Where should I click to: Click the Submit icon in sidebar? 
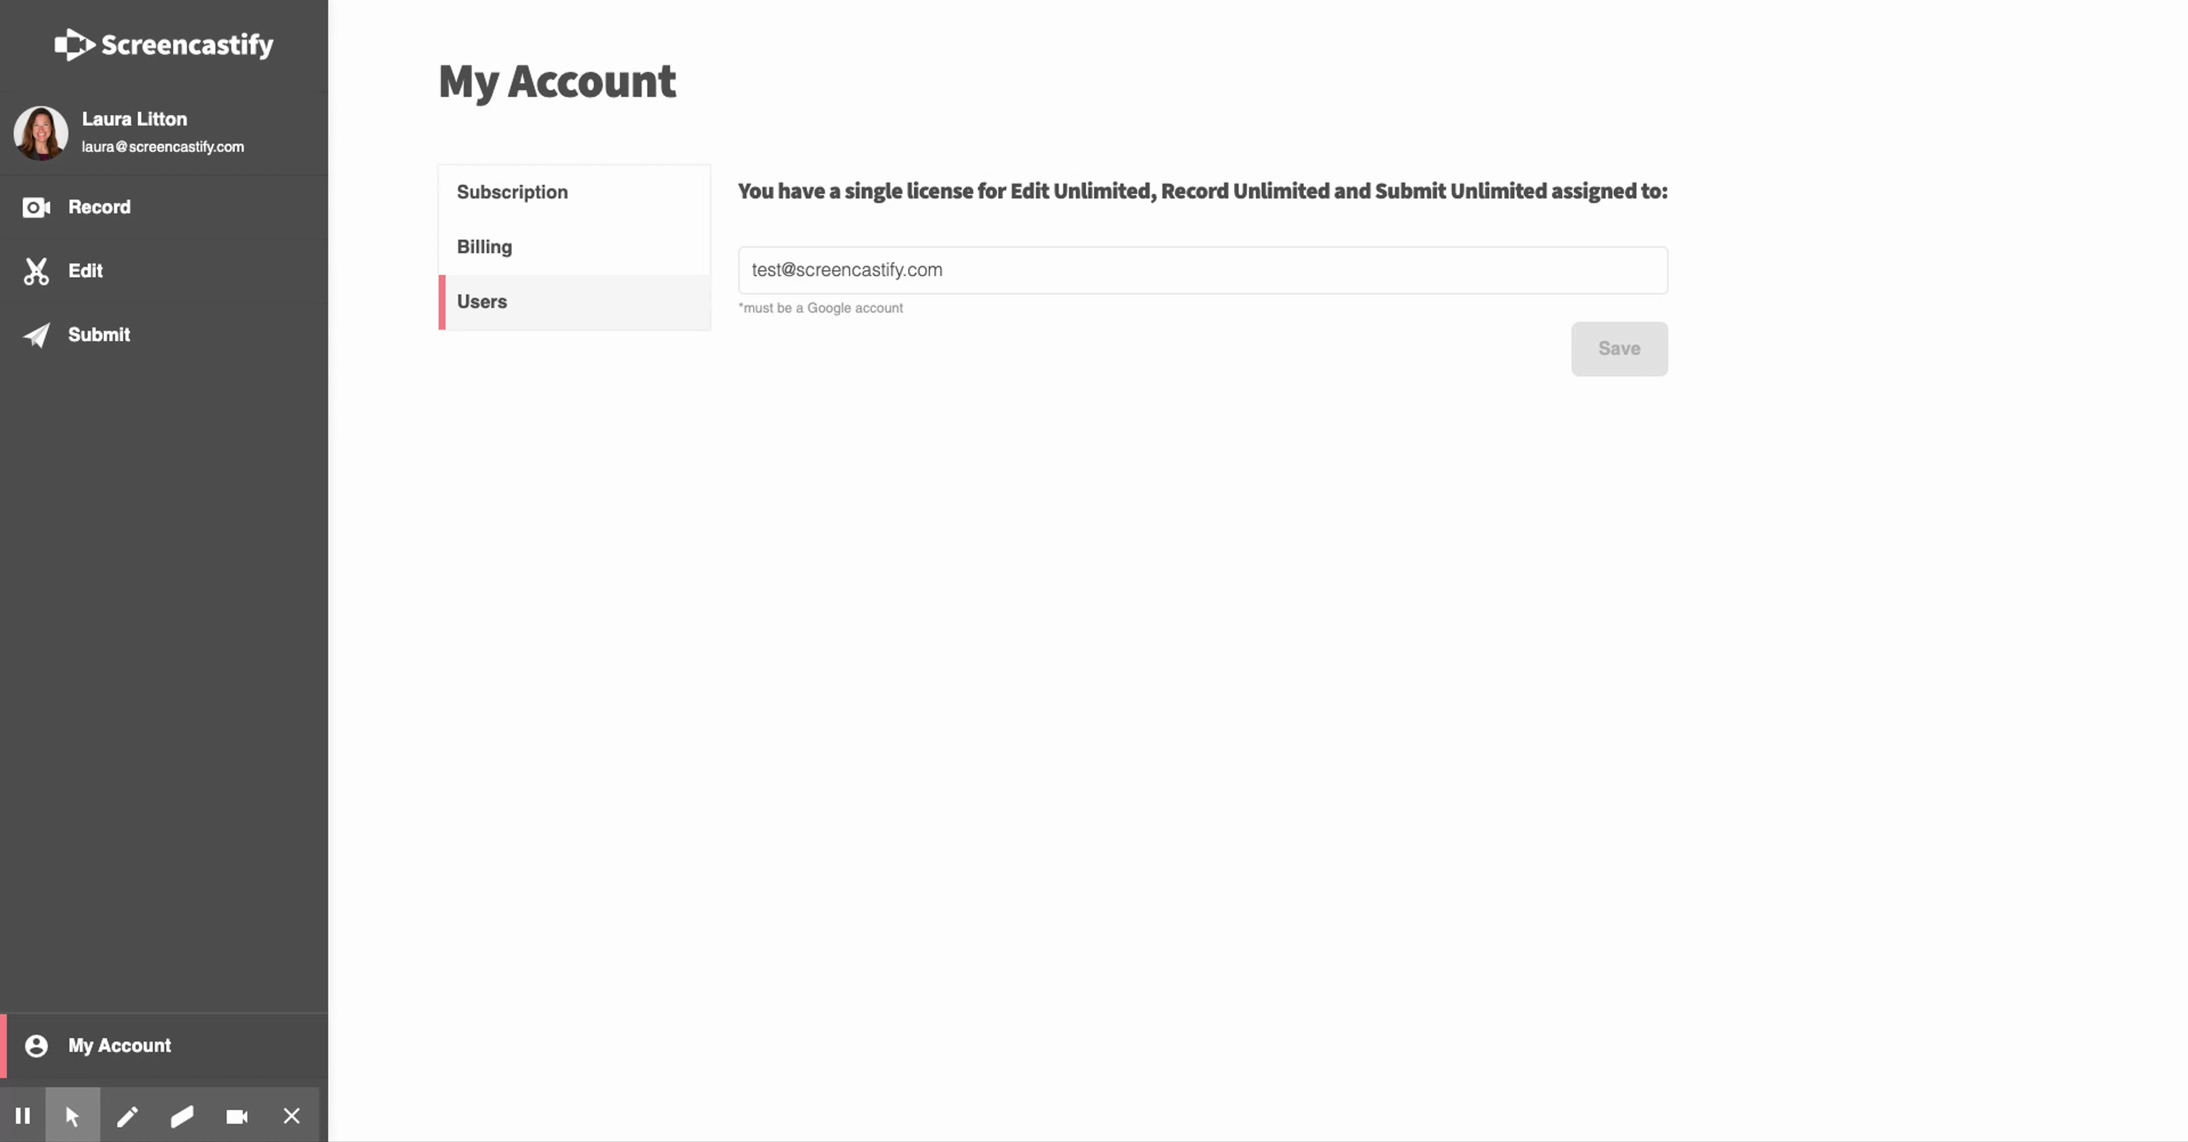tap(36, 334)
